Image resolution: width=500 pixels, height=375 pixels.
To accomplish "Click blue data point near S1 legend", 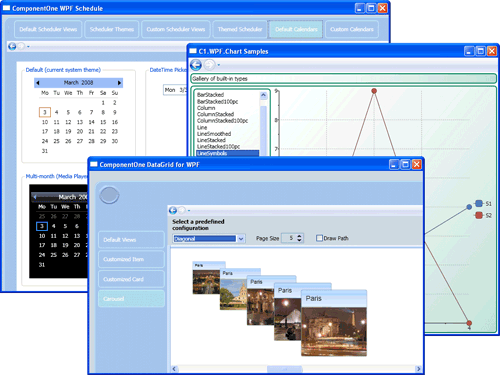I will point(469,207).
